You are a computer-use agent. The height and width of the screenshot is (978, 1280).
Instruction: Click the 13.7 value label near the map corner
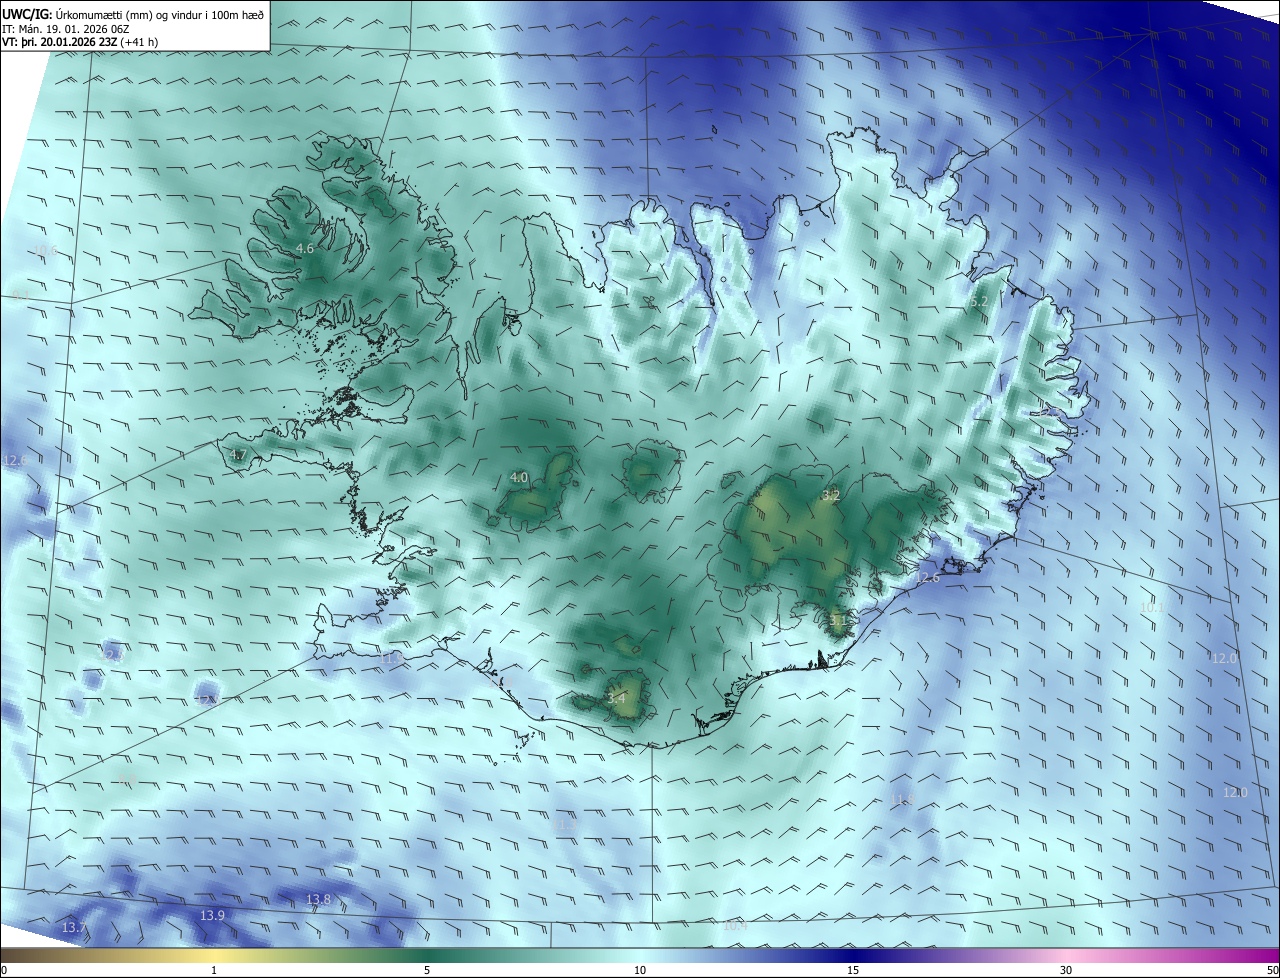[x=73, y=929]
